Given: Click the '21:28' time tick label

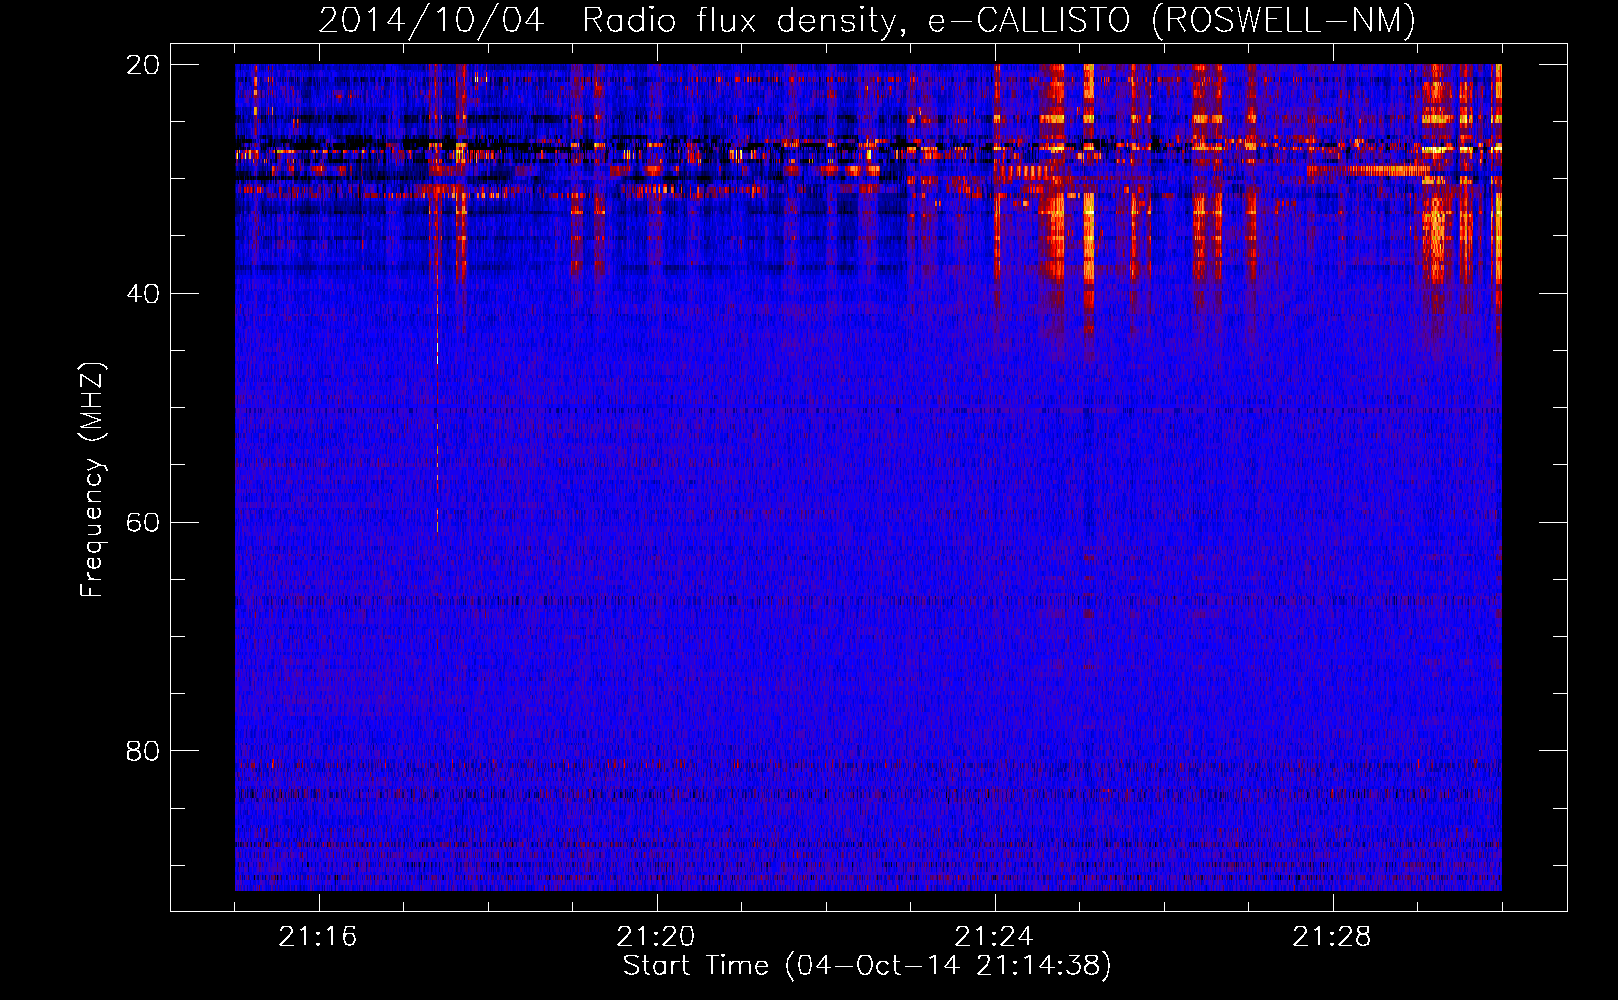Looking at the screenshot, I should (1332, 937).
